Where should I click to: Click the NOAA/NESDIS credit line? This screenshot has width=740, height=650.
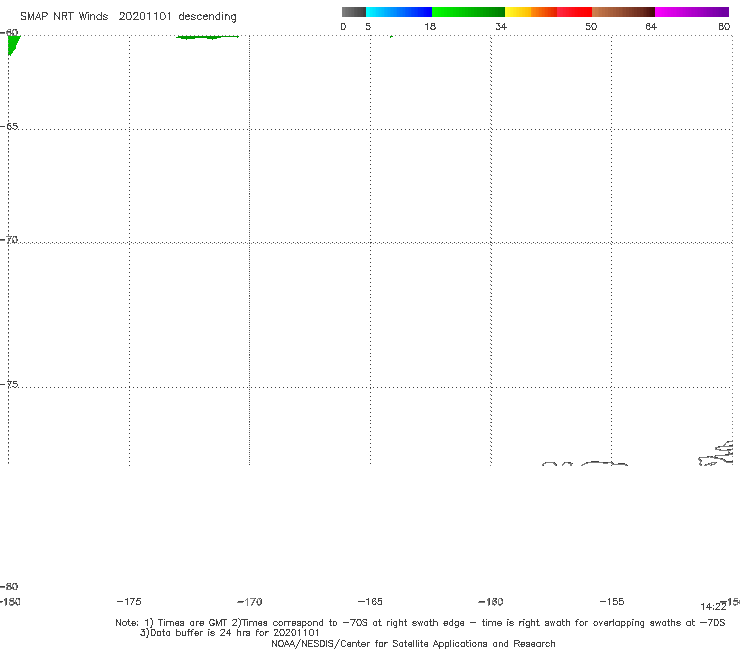click(413, 643)
